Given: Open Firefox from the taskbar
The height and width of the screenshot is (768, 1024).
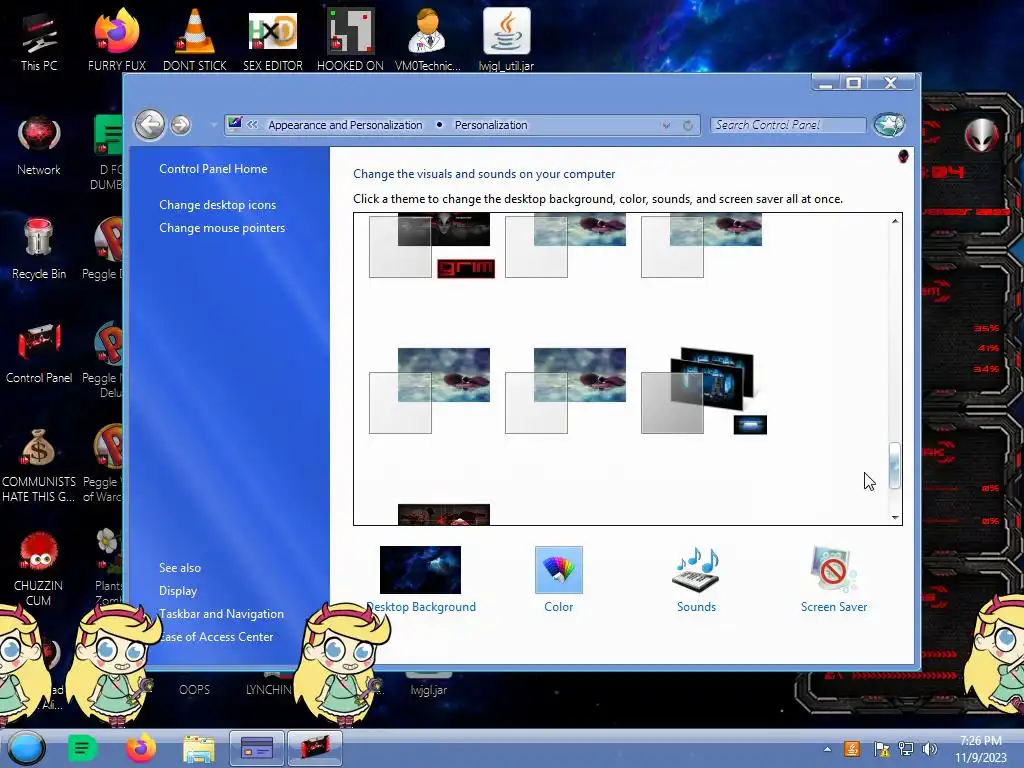Looking at the screenshot, I should coord(140,748).
